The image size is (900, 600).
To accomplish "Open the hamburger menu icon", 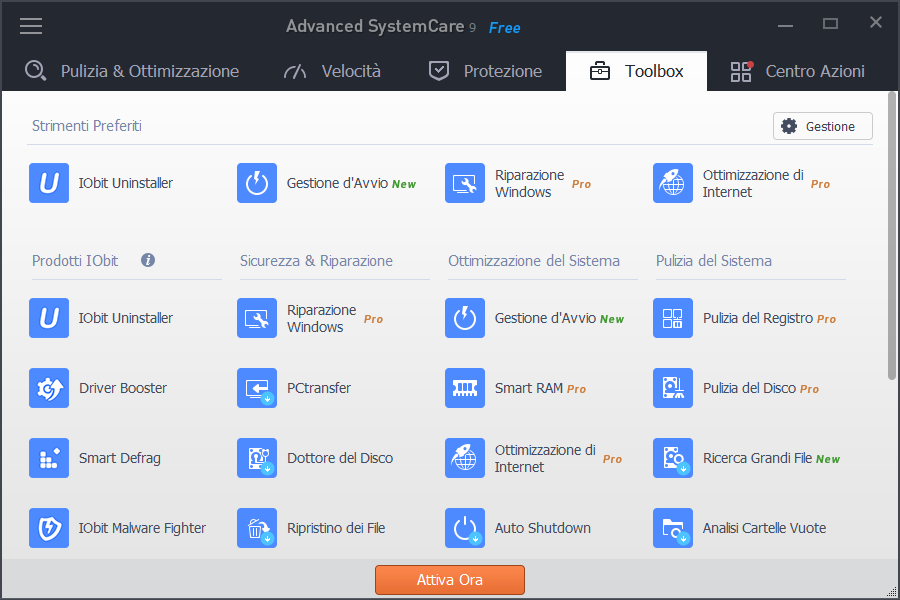I will (x=31, y=26).
